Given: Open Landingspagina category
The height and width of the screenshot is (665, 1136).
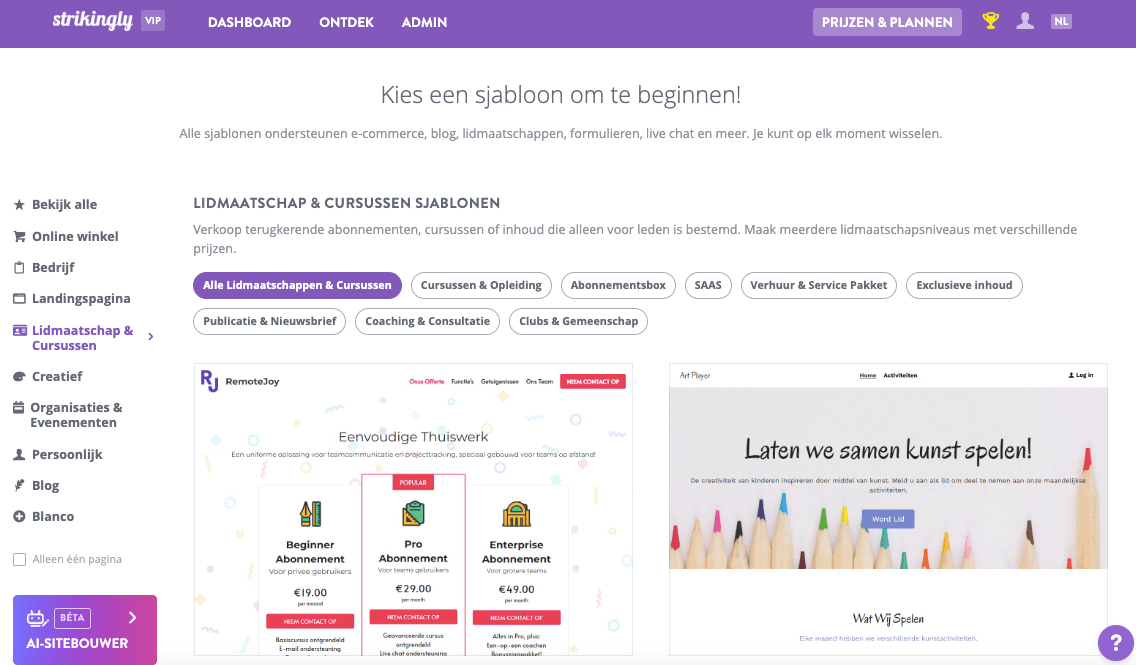Looking at the screenshot, I should click(81, 298).
